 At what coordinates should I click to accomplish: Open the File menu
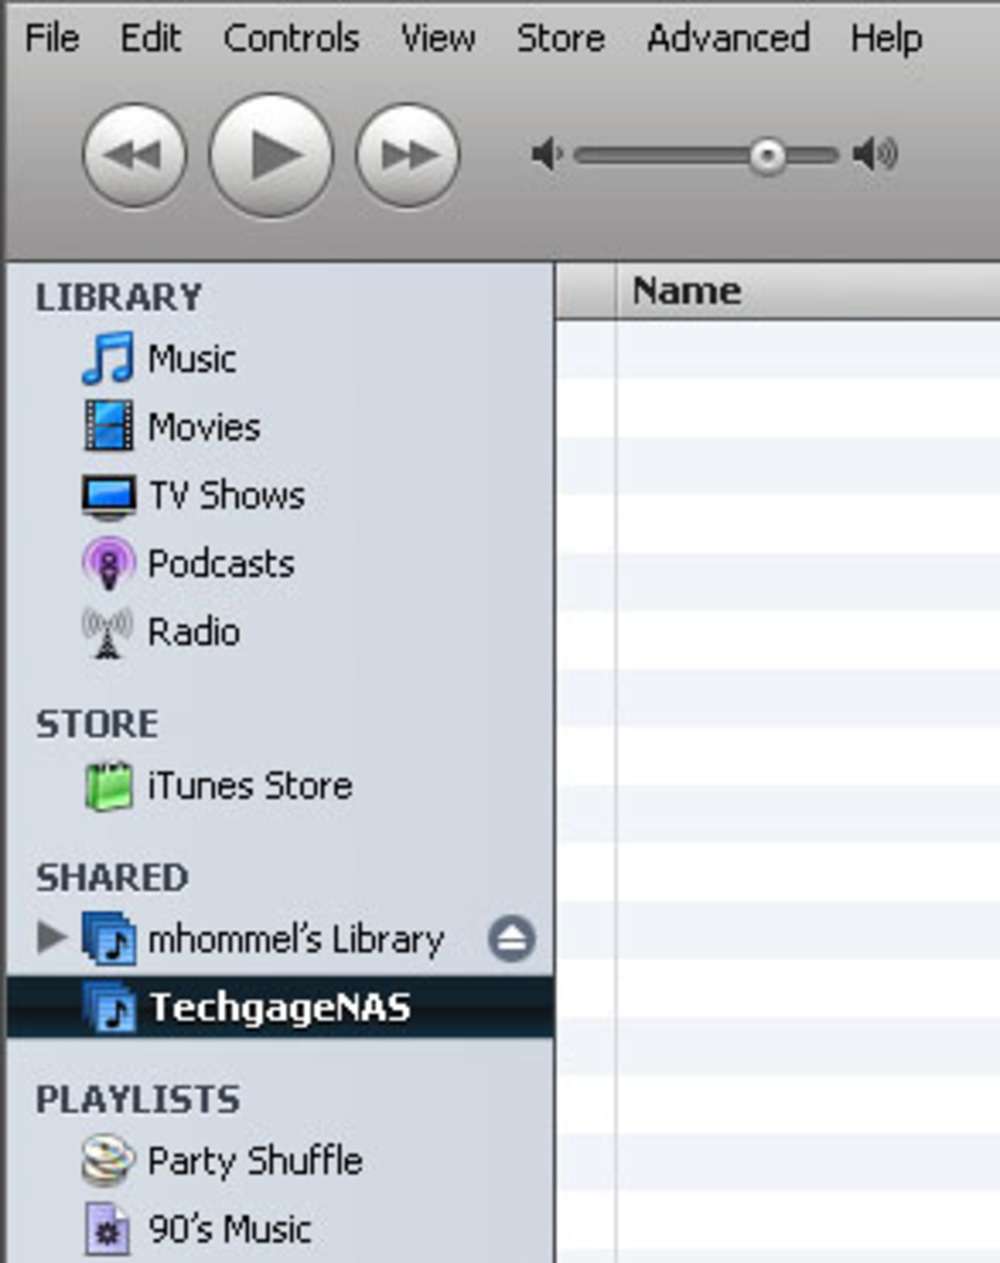pos(52,38)
